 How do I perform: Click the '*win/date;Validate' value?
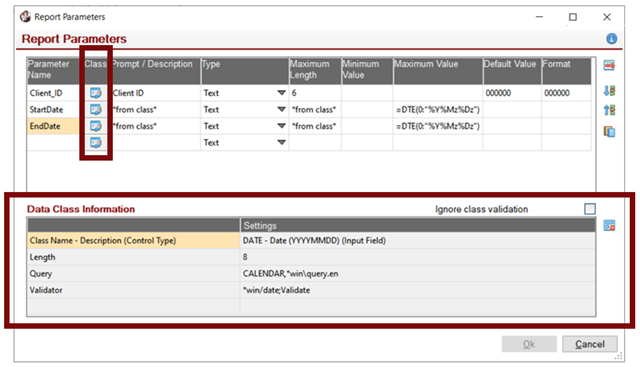(418, 290)
